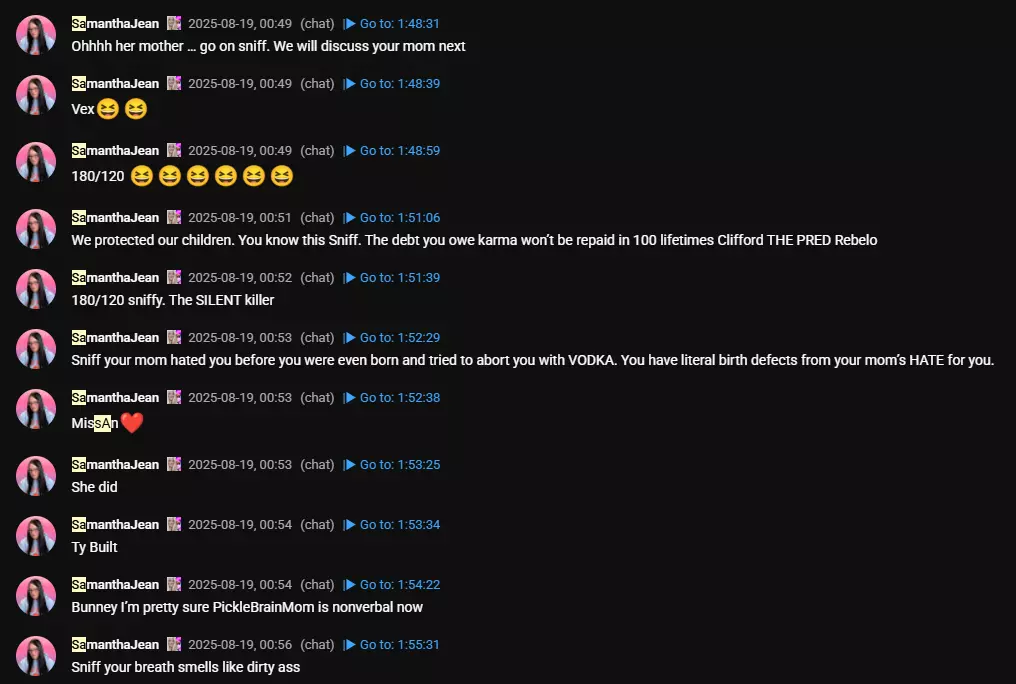Click the play arrow for 1:53:34
The image size is (1016, 684).
(350, 525)
